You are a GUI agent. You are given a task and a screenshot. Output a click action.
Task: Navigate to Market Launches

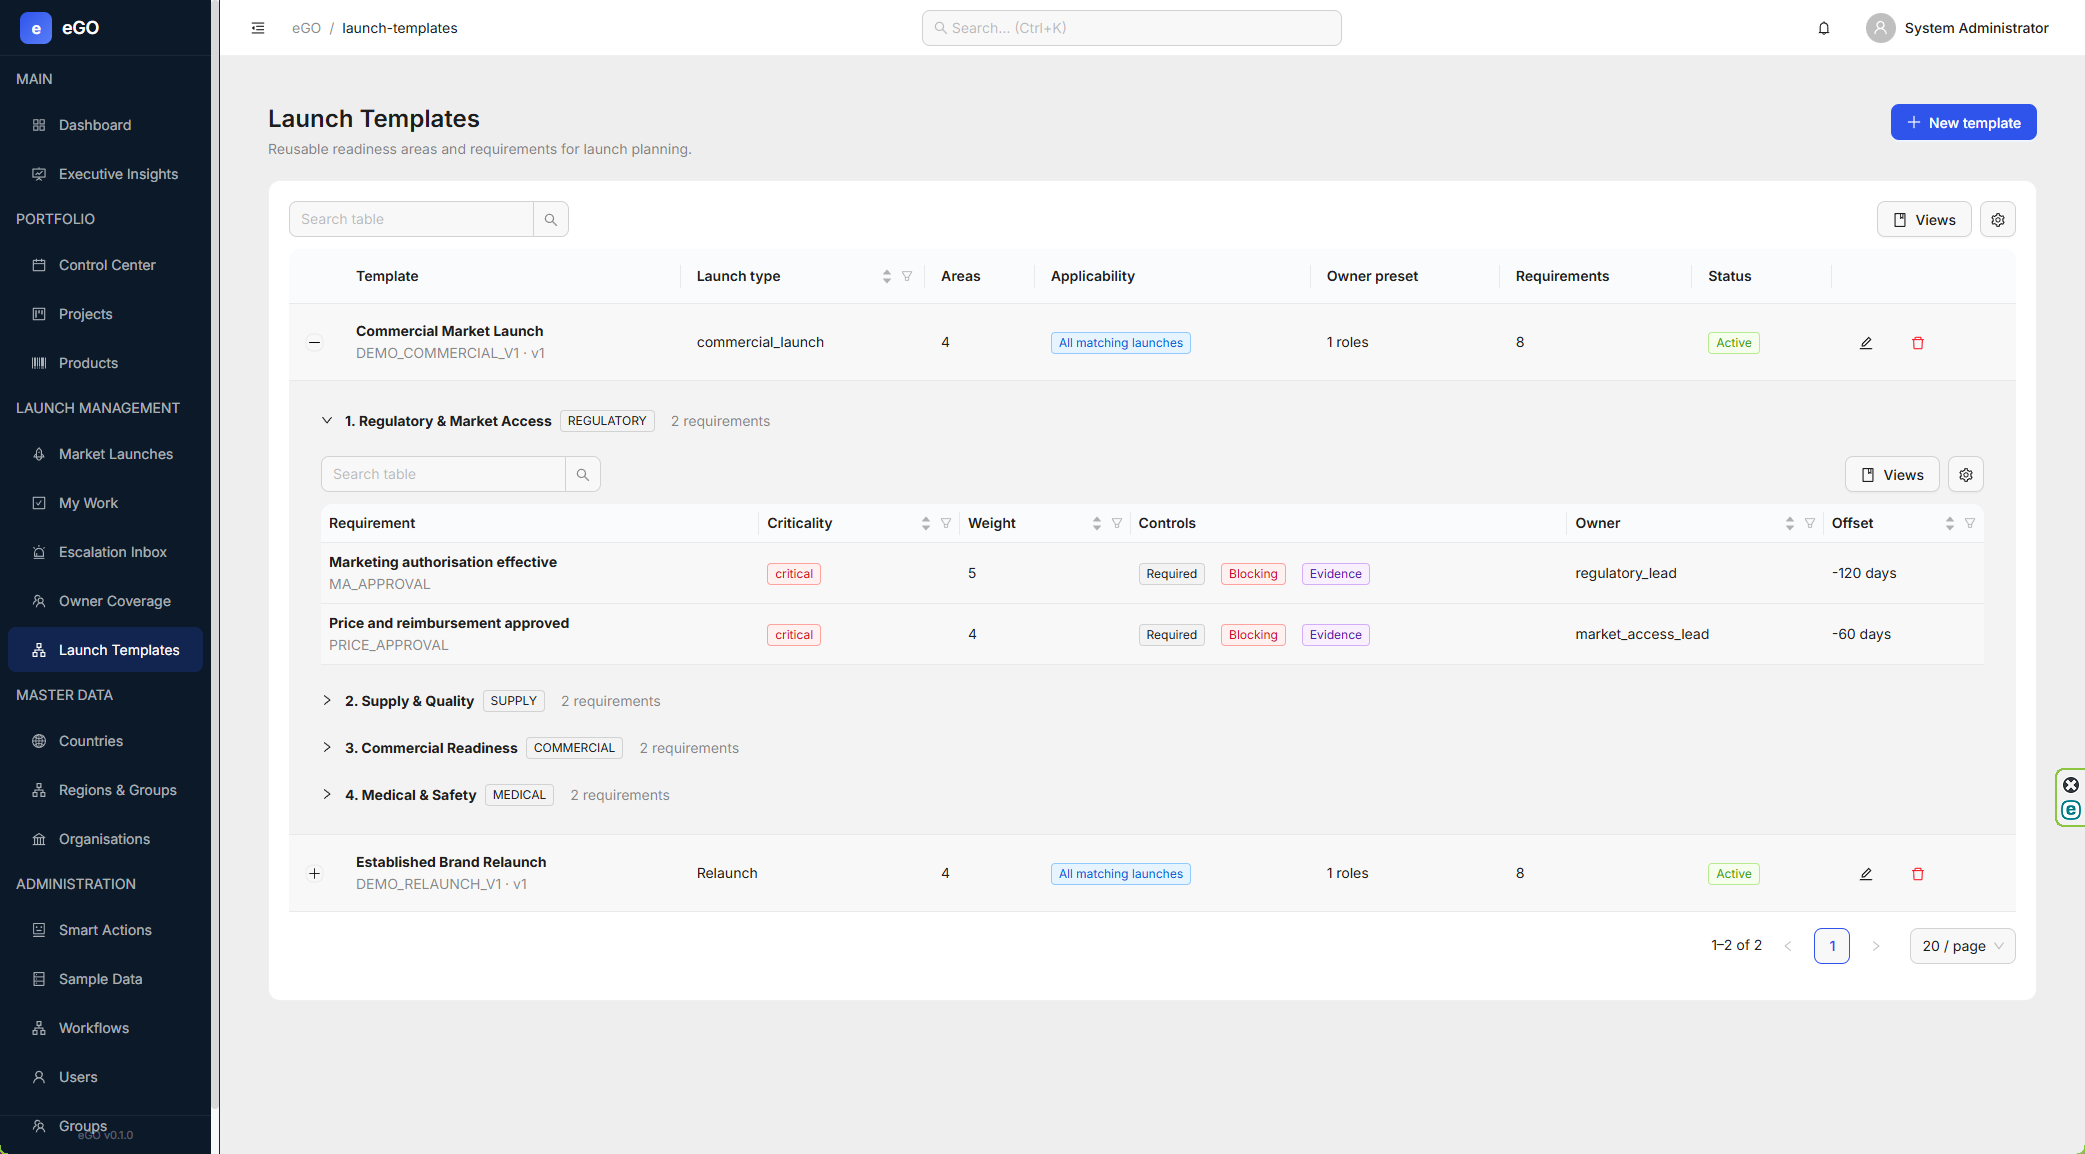pyautogui.click(x=105, y=454)
